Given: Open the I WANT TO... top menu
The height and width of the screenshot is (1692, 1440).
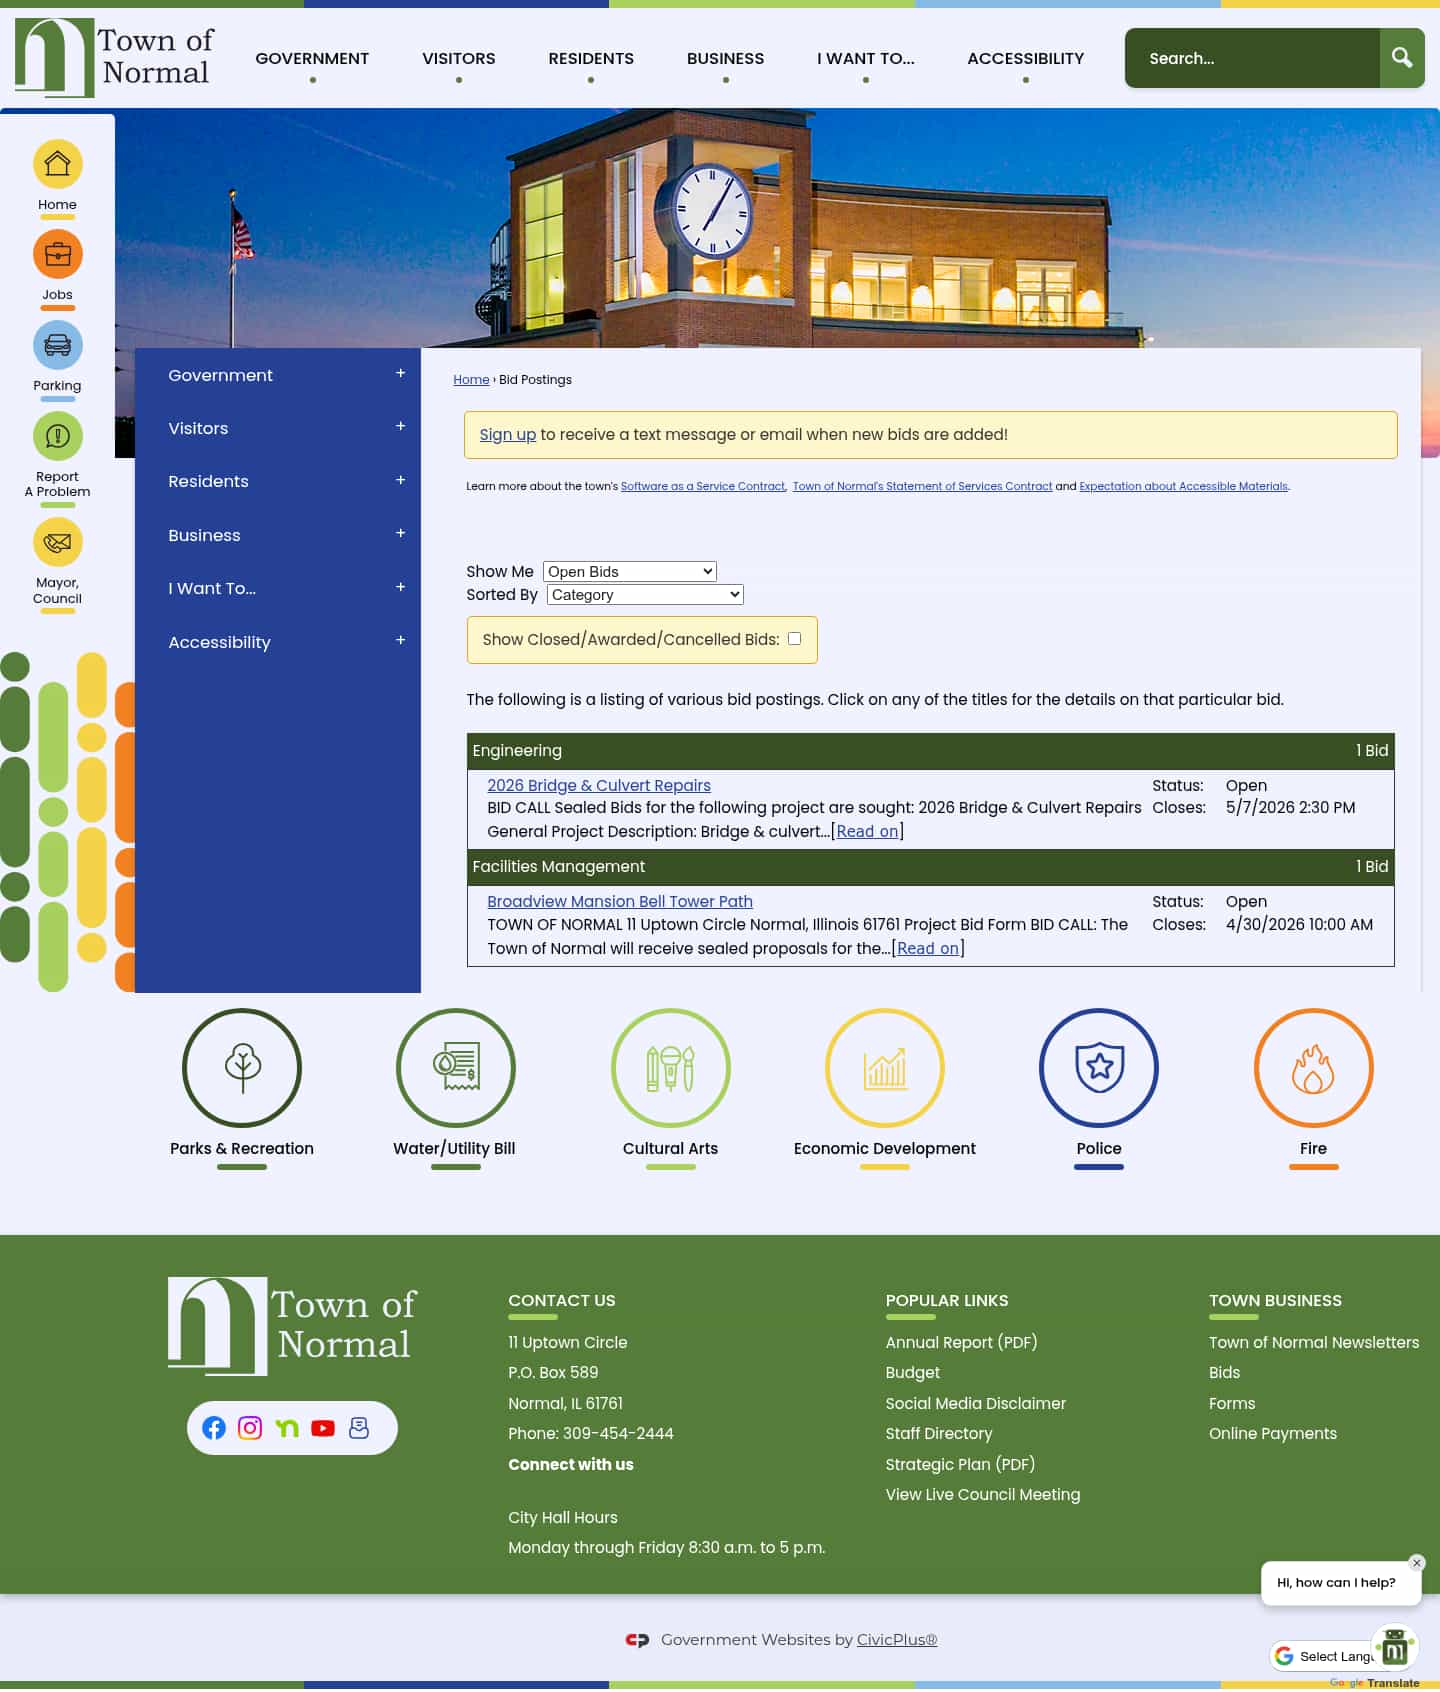Looking at the screenshot, I should click(866, 58).
